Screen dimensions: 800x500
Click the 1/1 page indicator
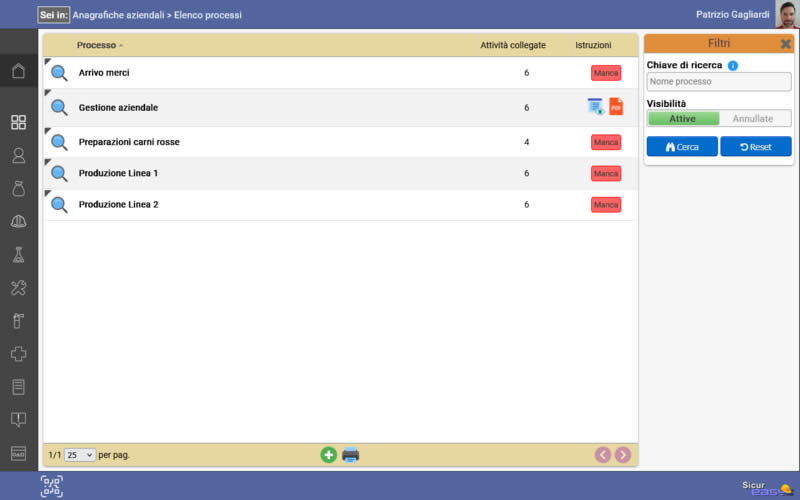coord(55,455)
